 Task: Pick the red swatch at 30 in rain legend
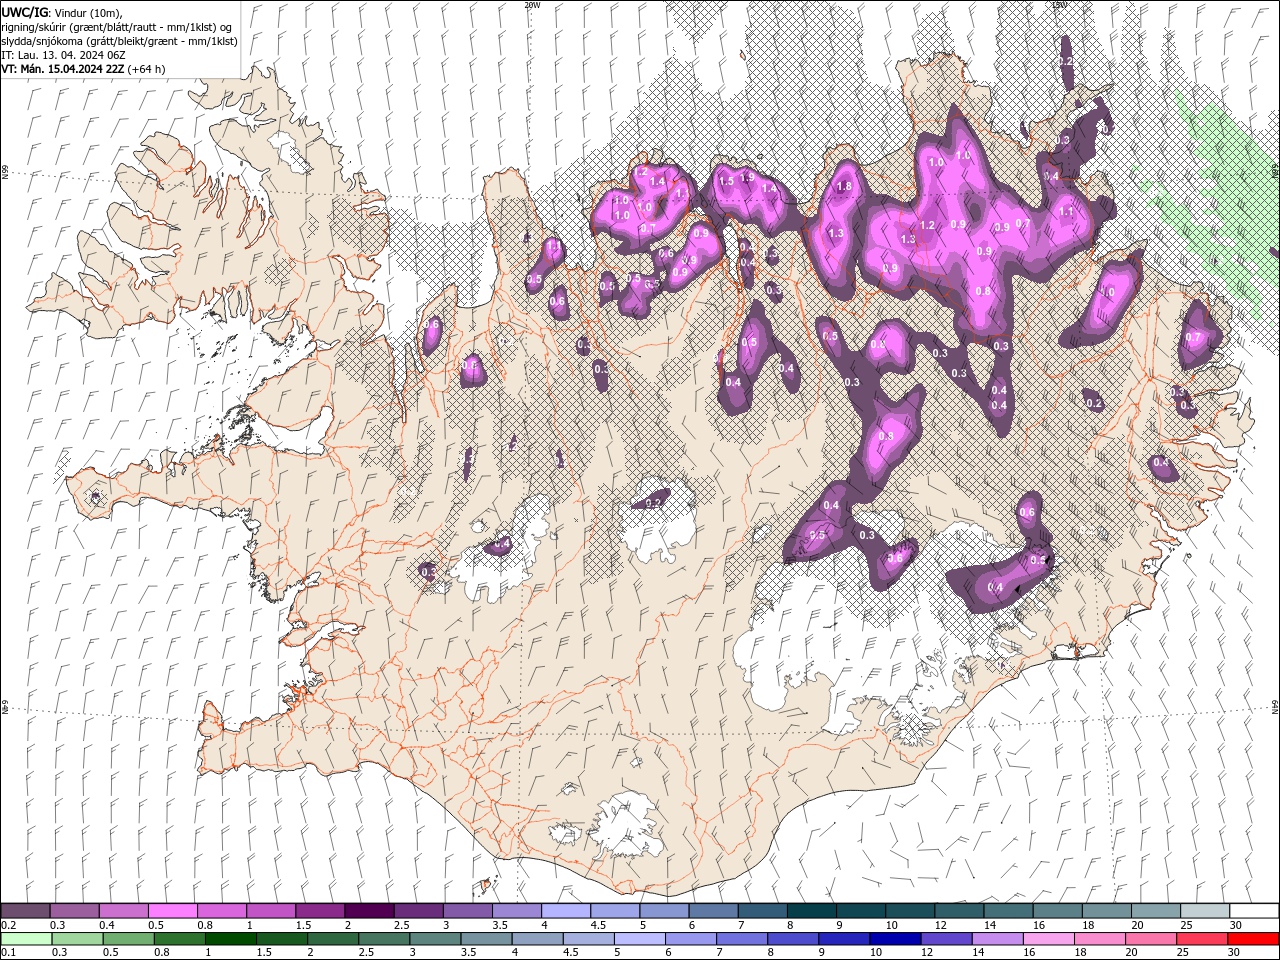[1253, 939]
